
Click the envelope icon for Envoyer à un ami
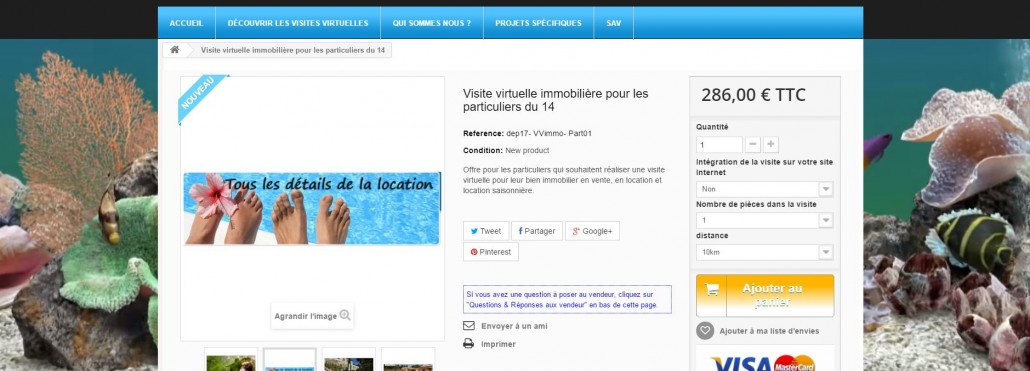pyautogui.click(x=468, y=326)
